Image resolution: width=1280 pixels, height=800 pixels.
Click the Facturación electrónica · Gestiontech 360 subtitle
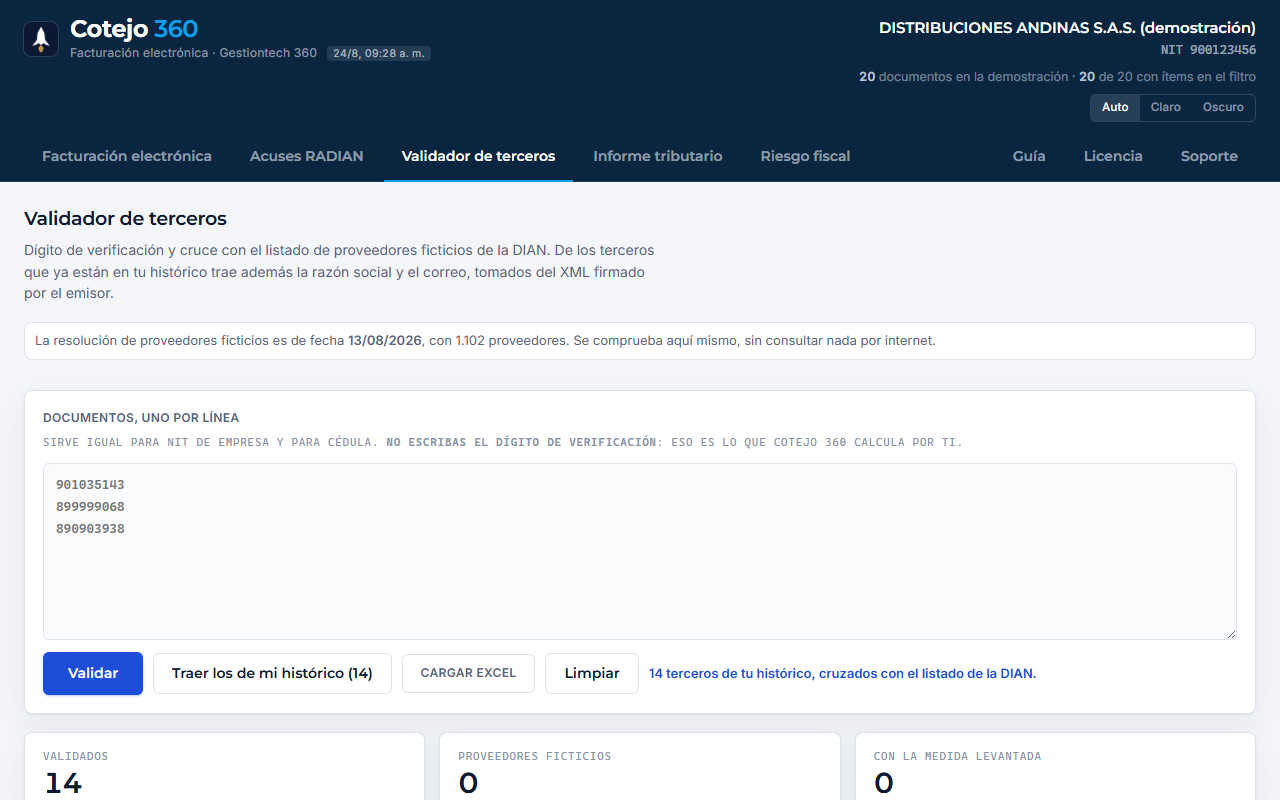click(x=193, y=53)
